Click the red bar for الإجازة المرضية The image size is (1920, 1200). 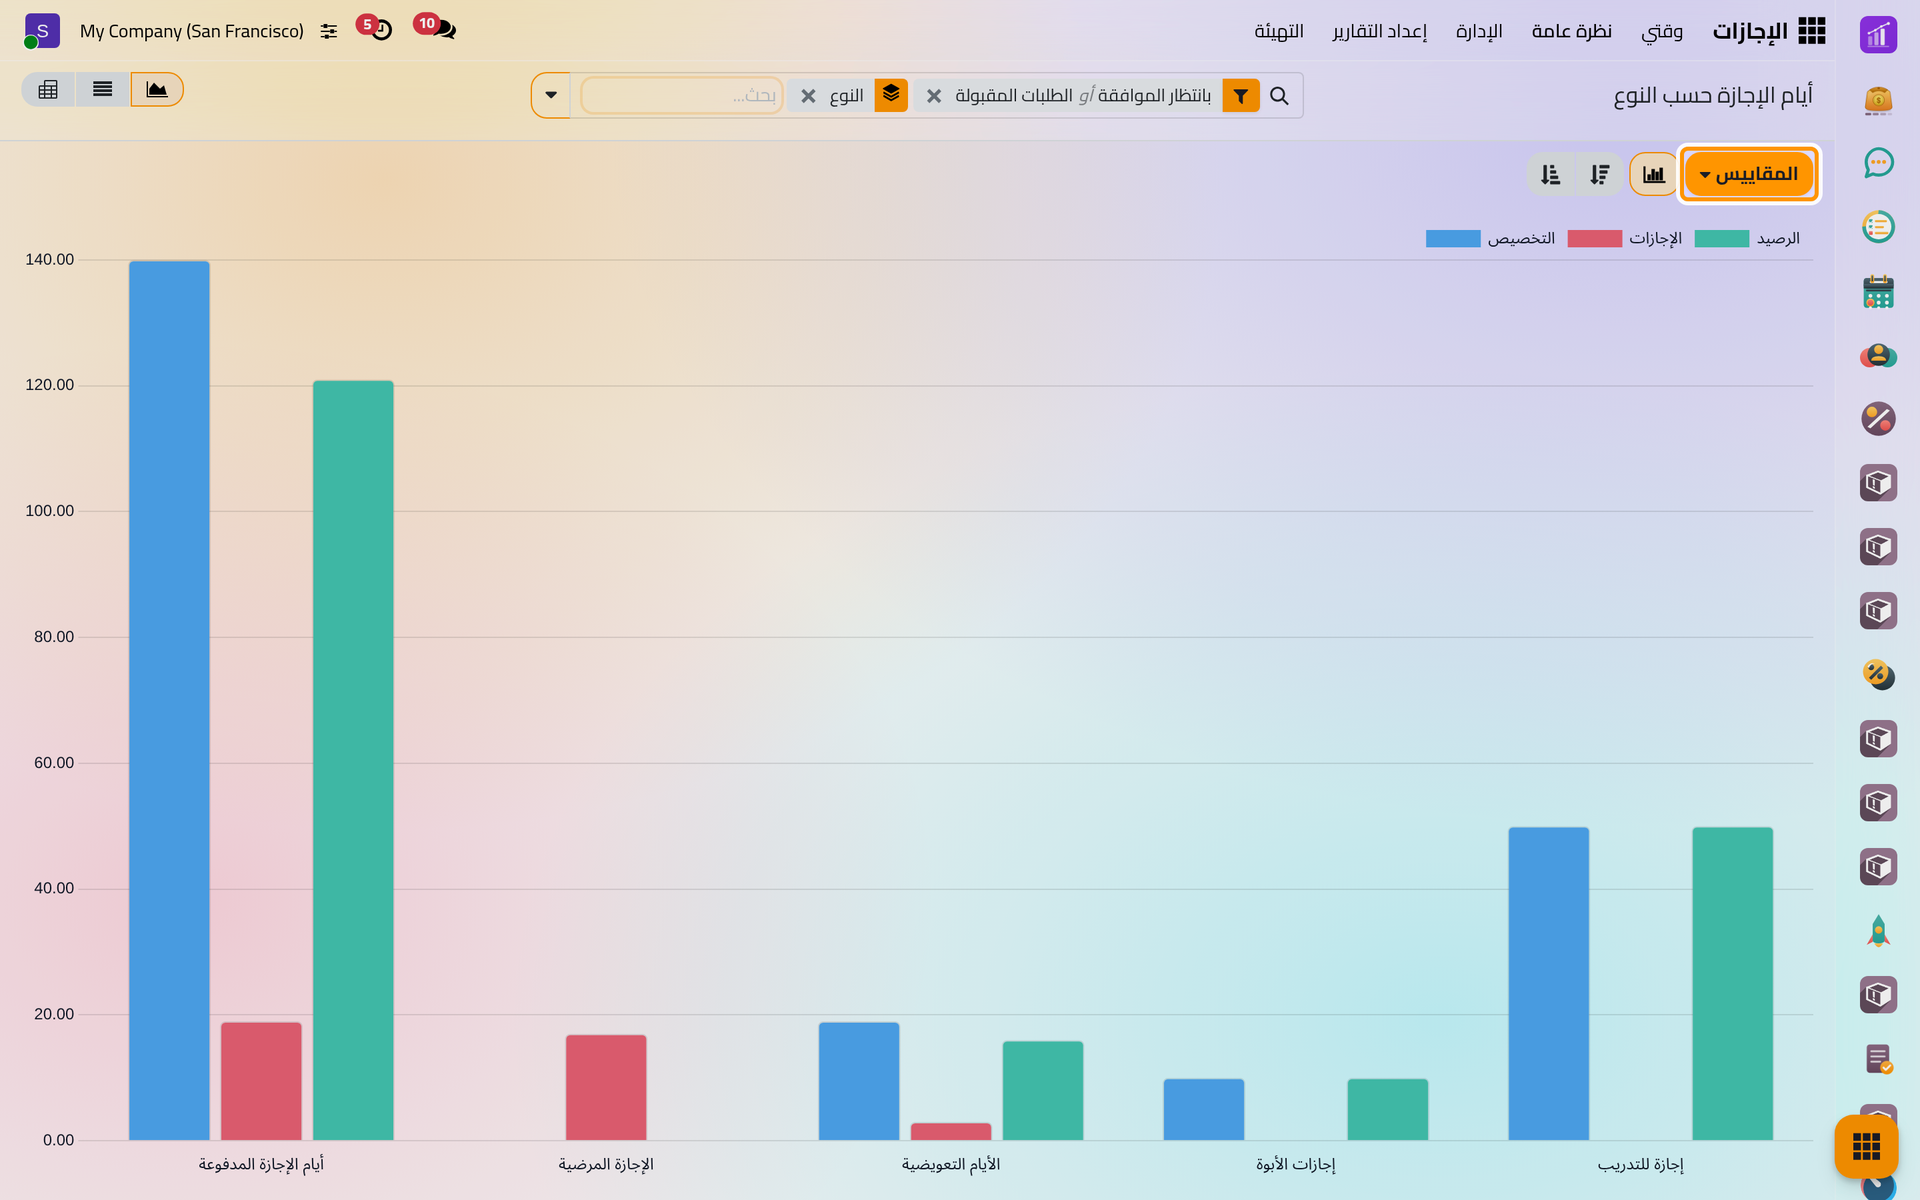[606, 1087]
